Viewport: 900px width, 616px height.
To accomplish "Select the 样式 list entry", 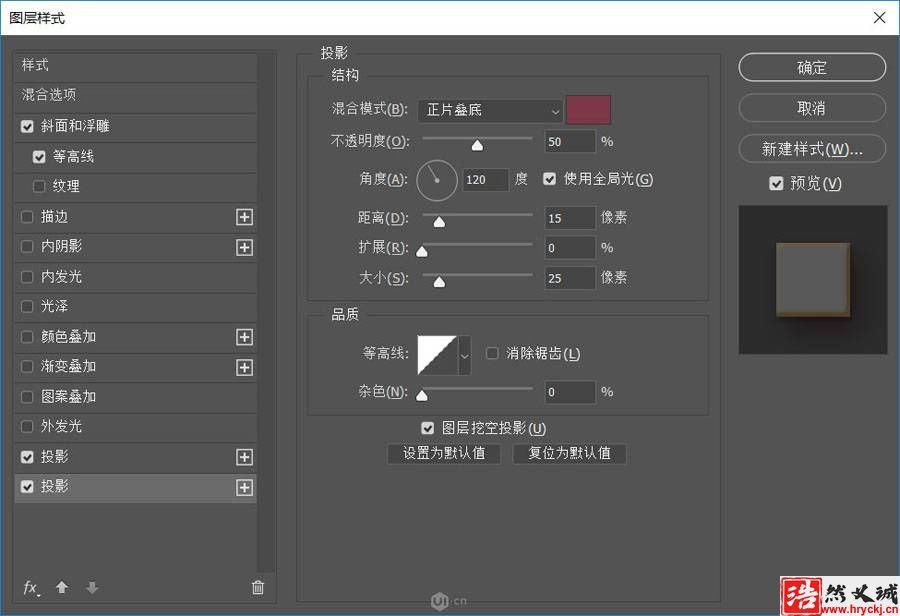I will coord(135,65).
